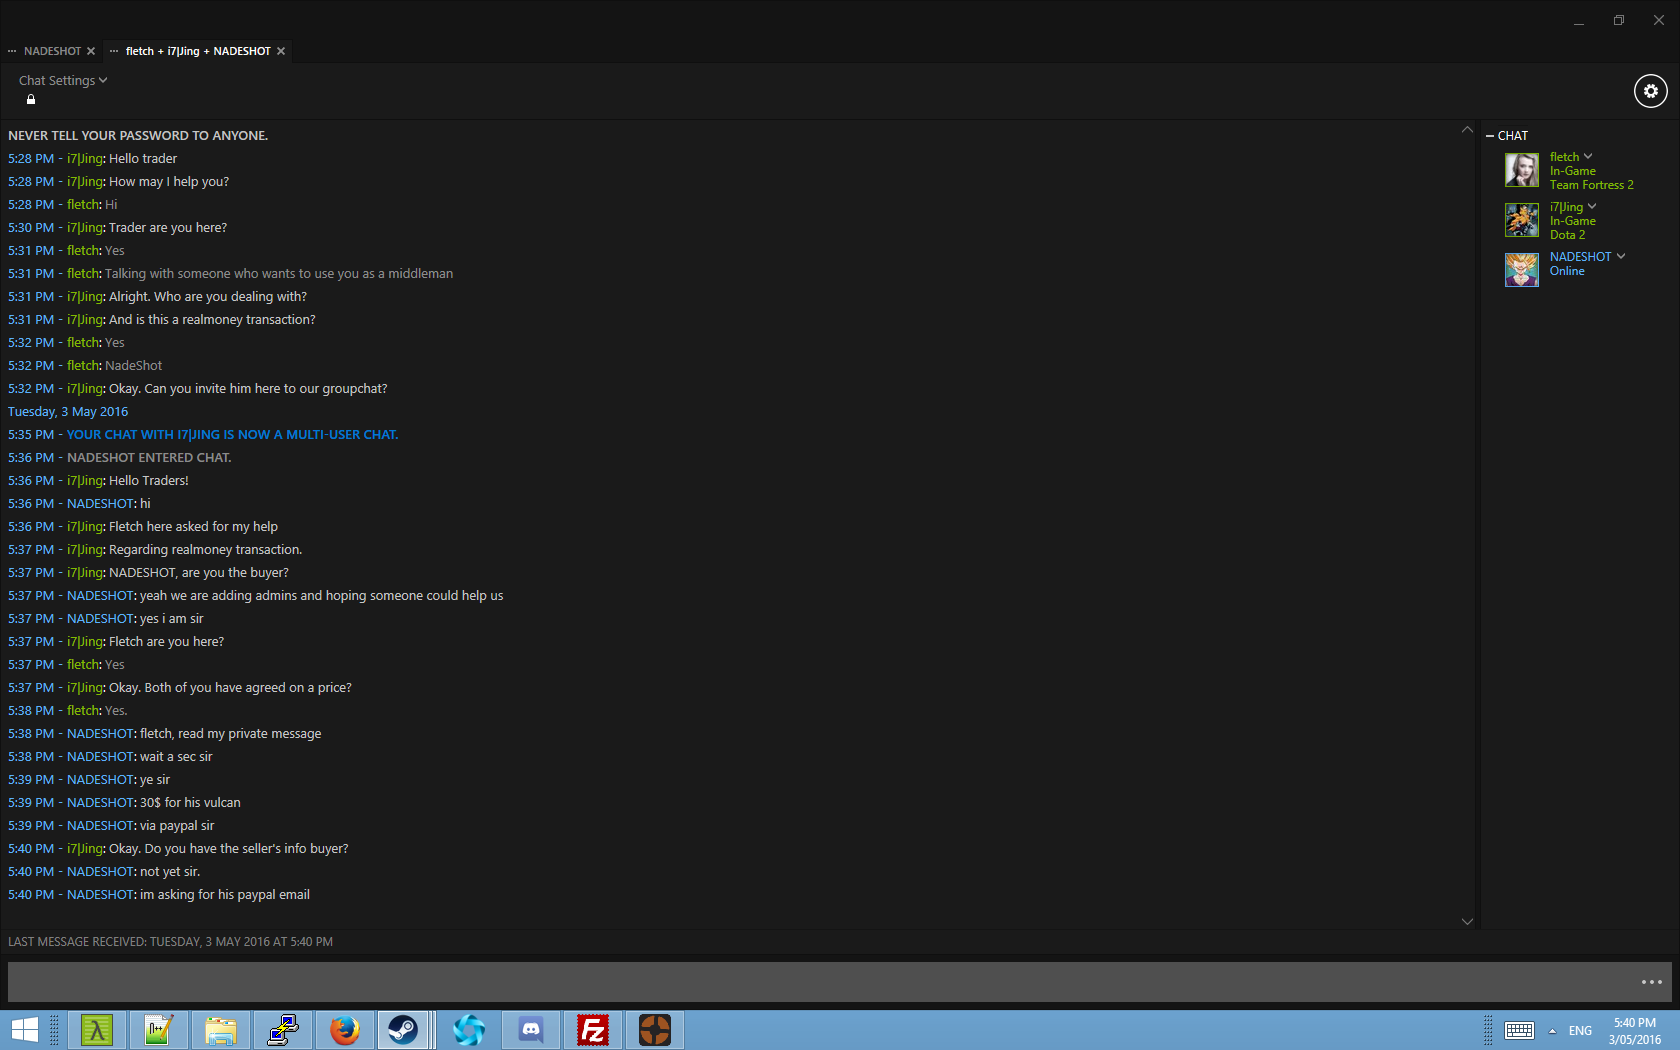Click the message input field
1680x1050 pixels.
(820, 982)
